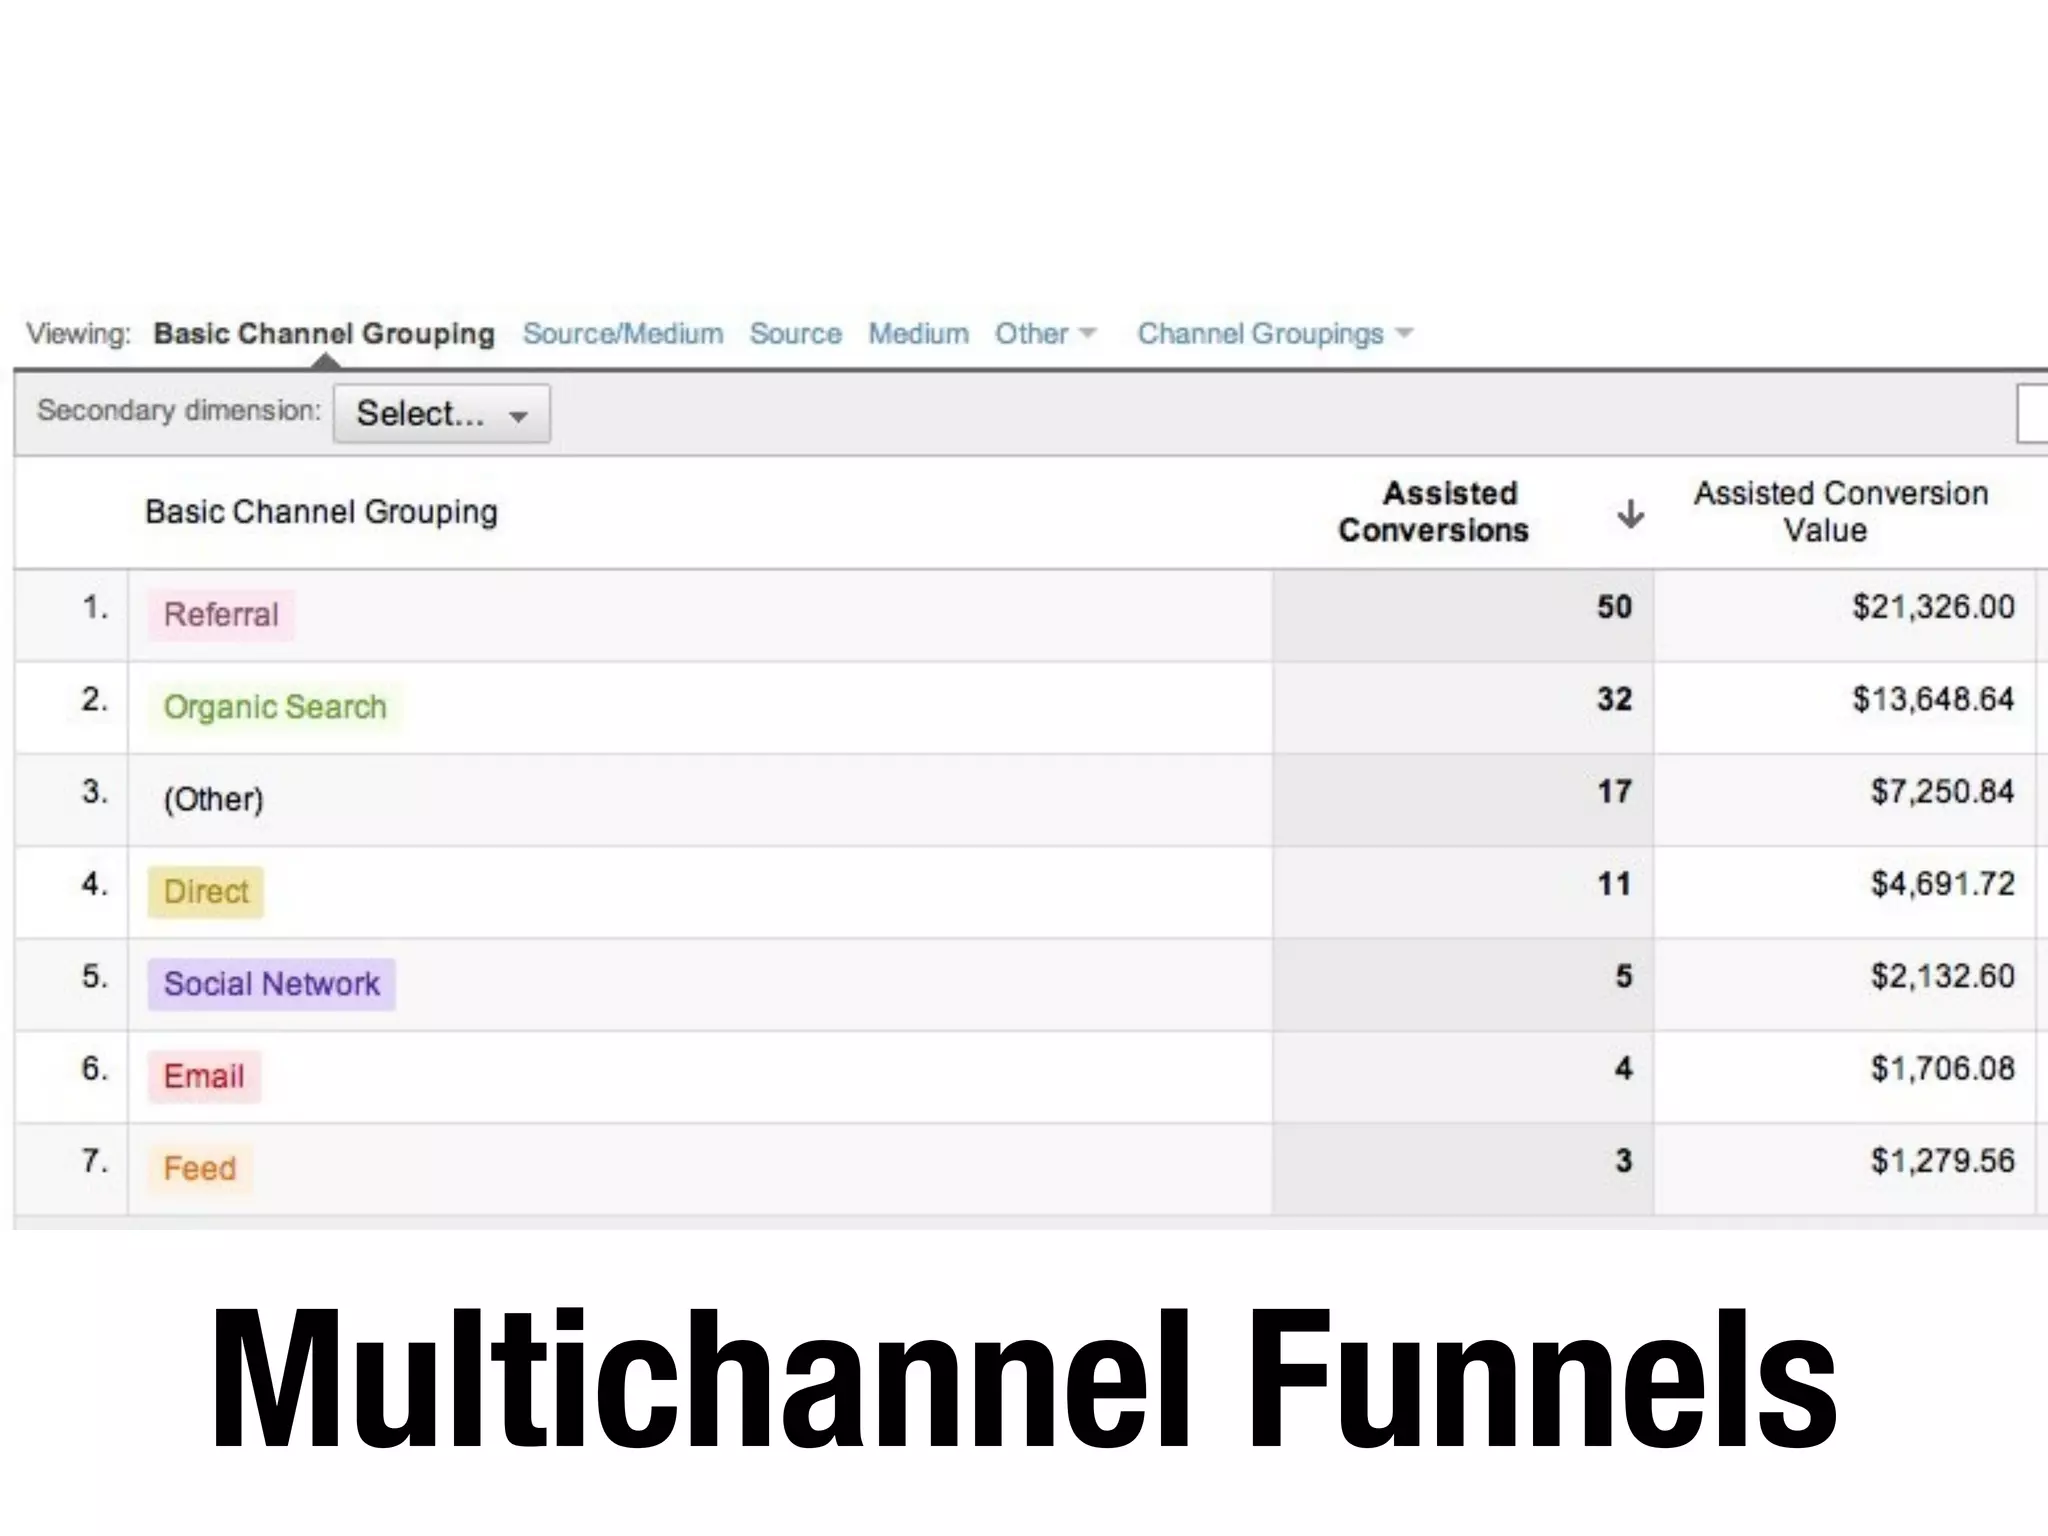Select the Basic Channel Grouping view tab

tap(324, 334)
